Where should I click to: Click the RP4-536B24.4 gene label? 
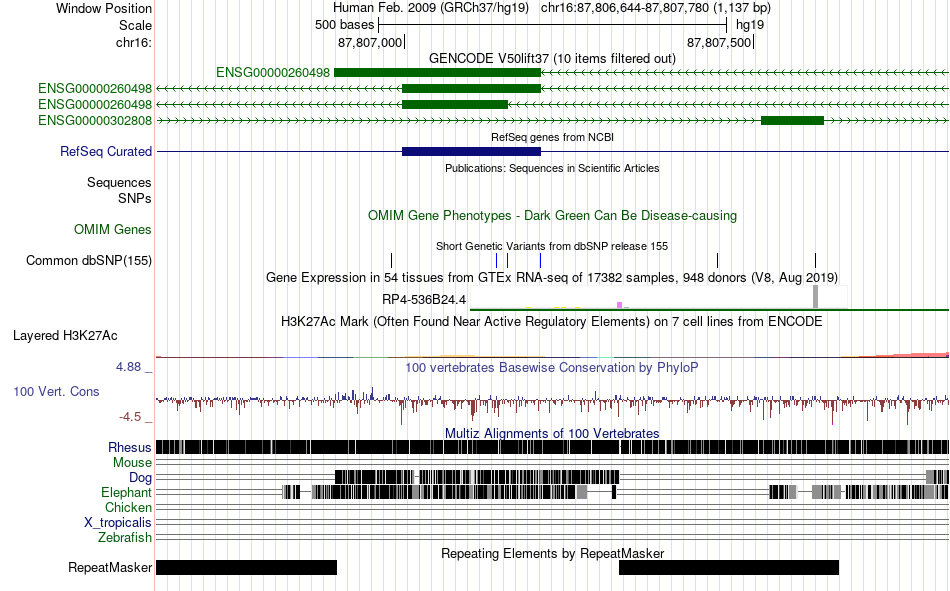point(424,299)
